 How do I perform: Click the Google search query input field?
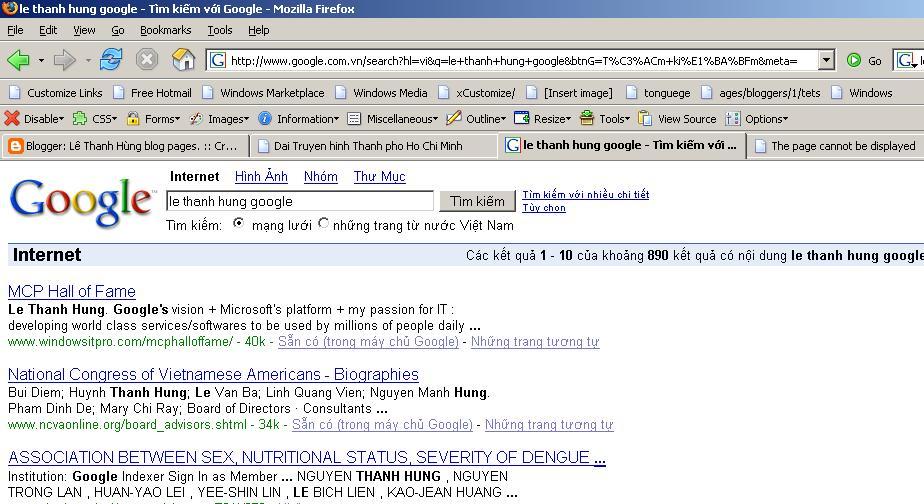click(300, 202)
